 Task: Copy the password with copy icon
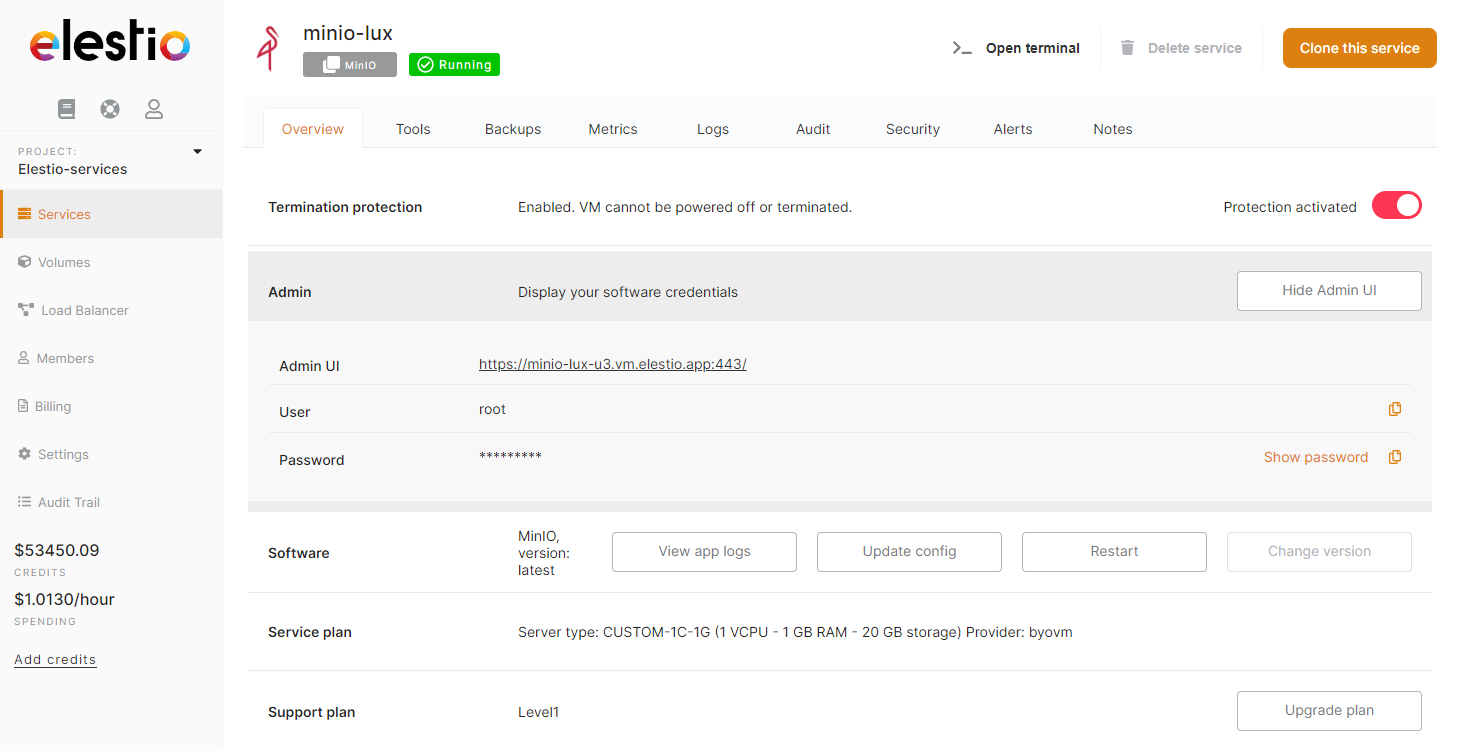pyautogui.click(x=1395, y=457)
